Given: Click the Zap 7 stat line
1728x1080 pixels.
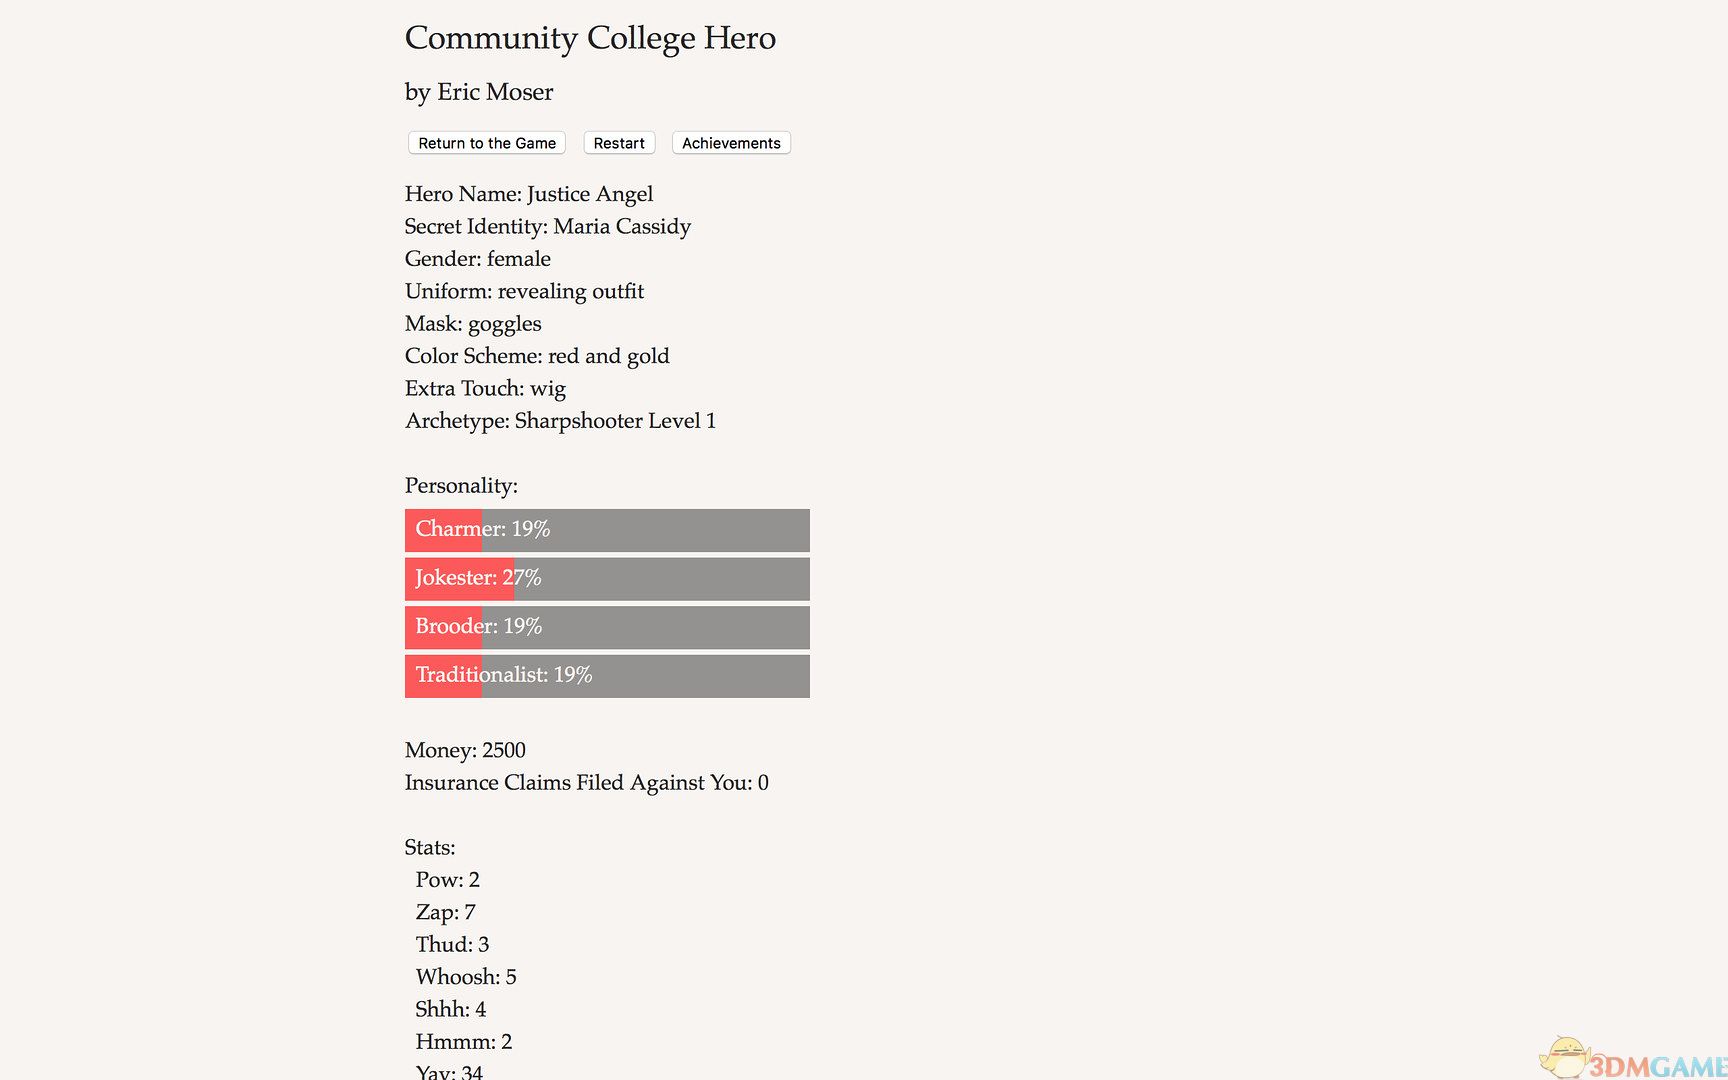Looking at the screenshot, I should [x=446, y=912].
